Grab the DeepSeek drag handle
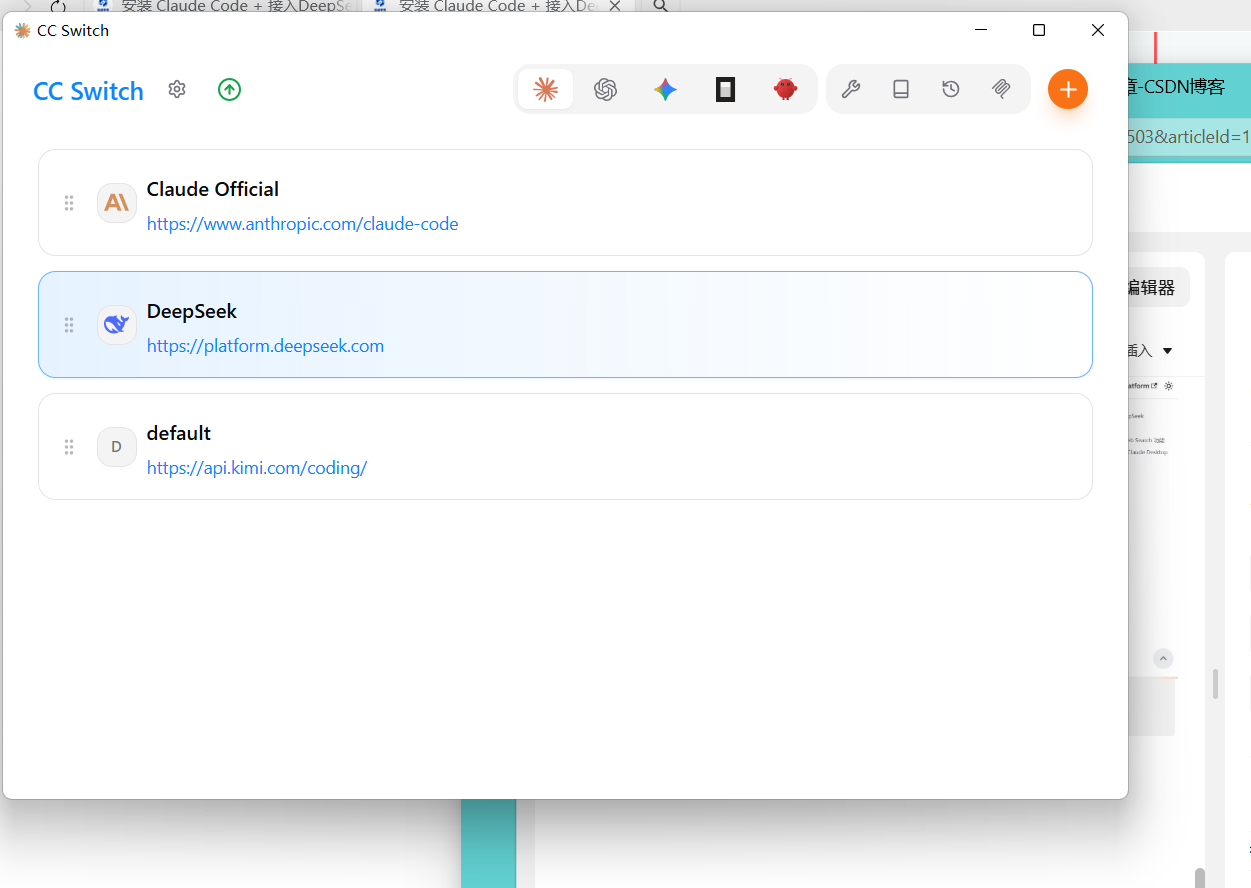The width and height of the screenshot is (1251, 888). click(x=69, y=325)
